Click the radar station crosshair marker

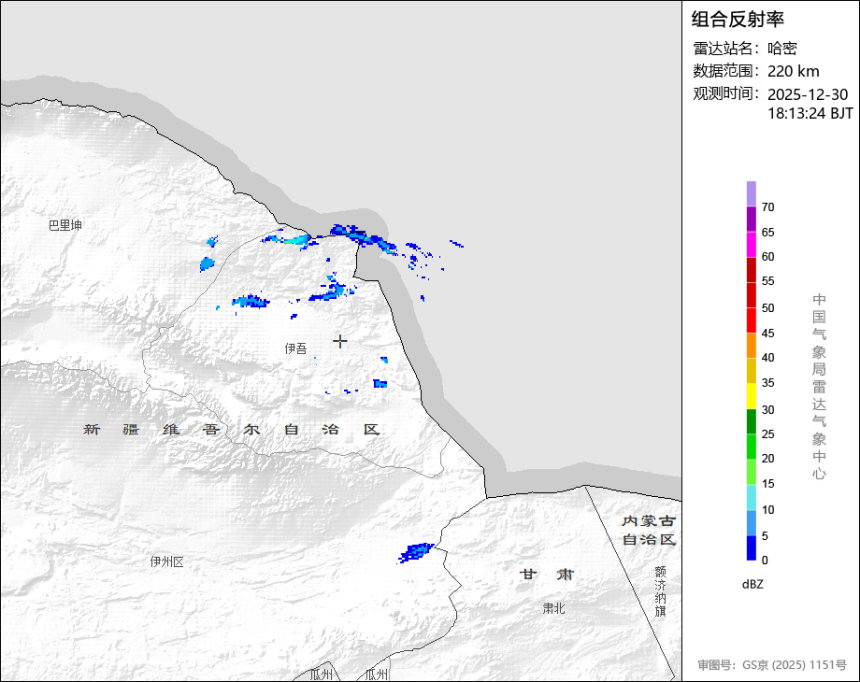tap(340, 341)
